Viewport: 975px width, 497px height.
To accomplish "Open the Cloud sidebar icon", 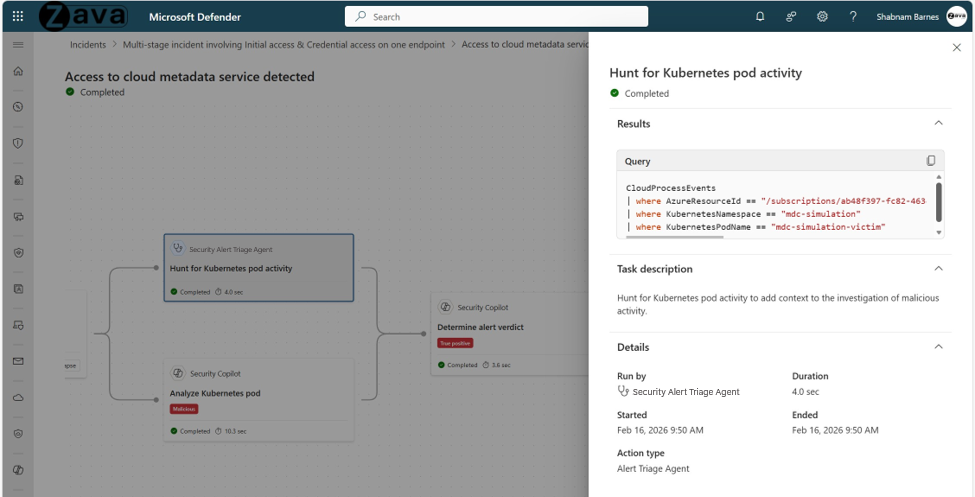I will [17, 397].
